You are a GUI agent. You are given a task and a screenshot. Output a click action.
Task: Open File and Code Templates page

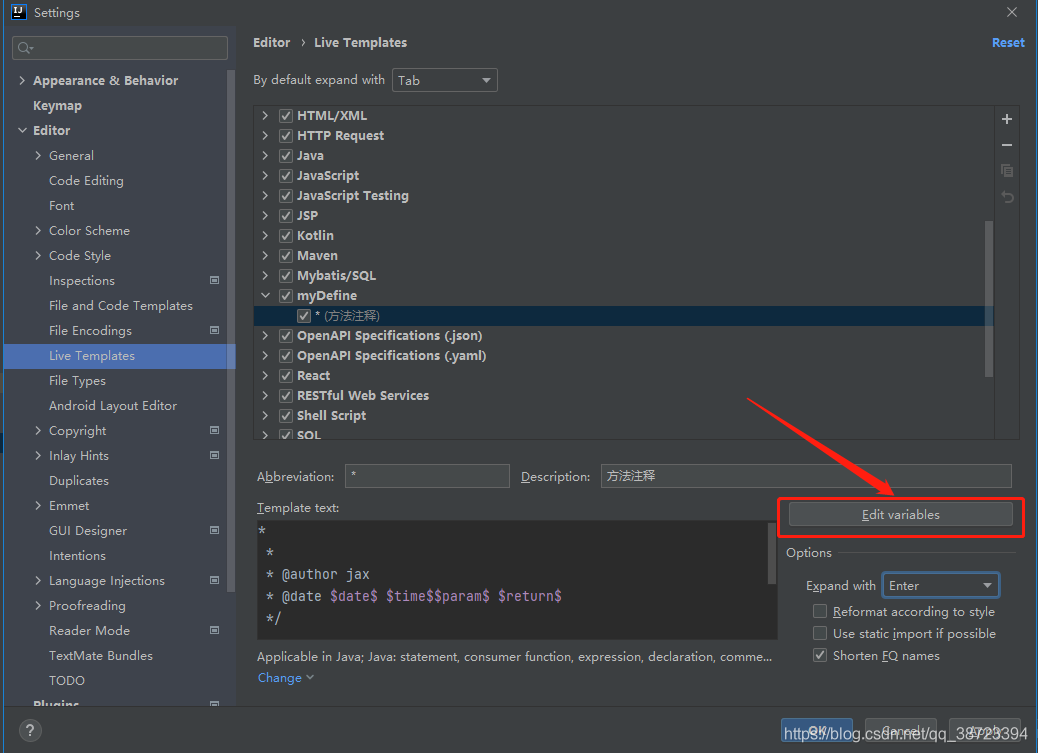pos(120,305)
